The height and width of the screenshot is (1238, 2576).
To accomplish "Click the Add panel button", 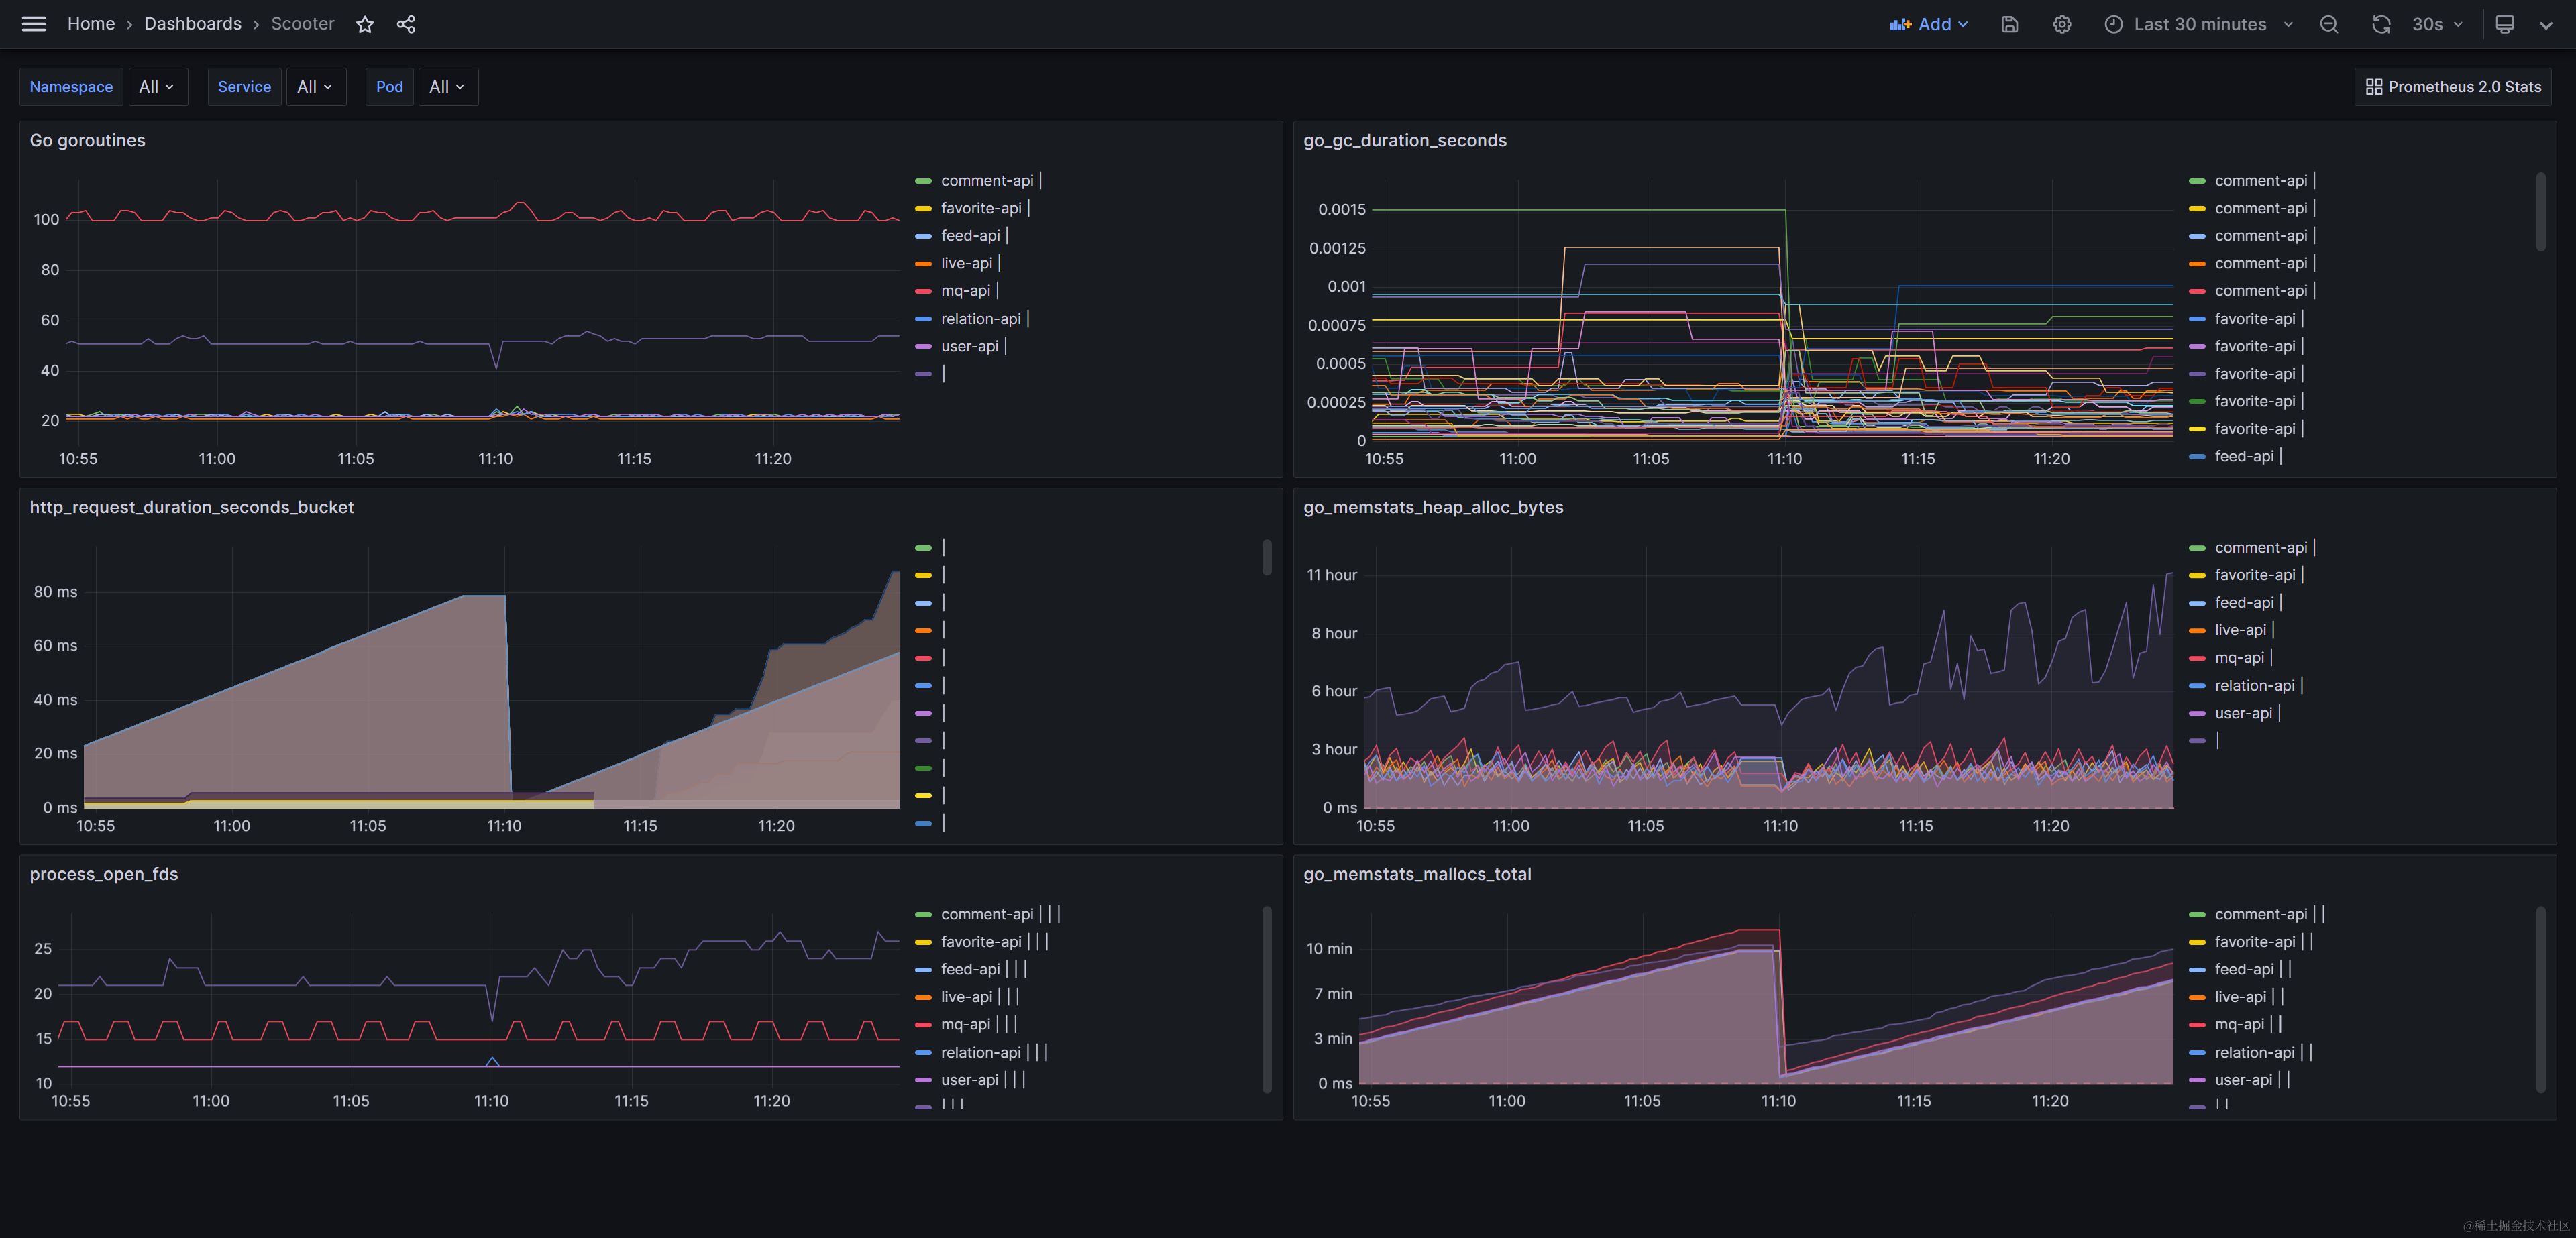I will (x=1929, y=24).
